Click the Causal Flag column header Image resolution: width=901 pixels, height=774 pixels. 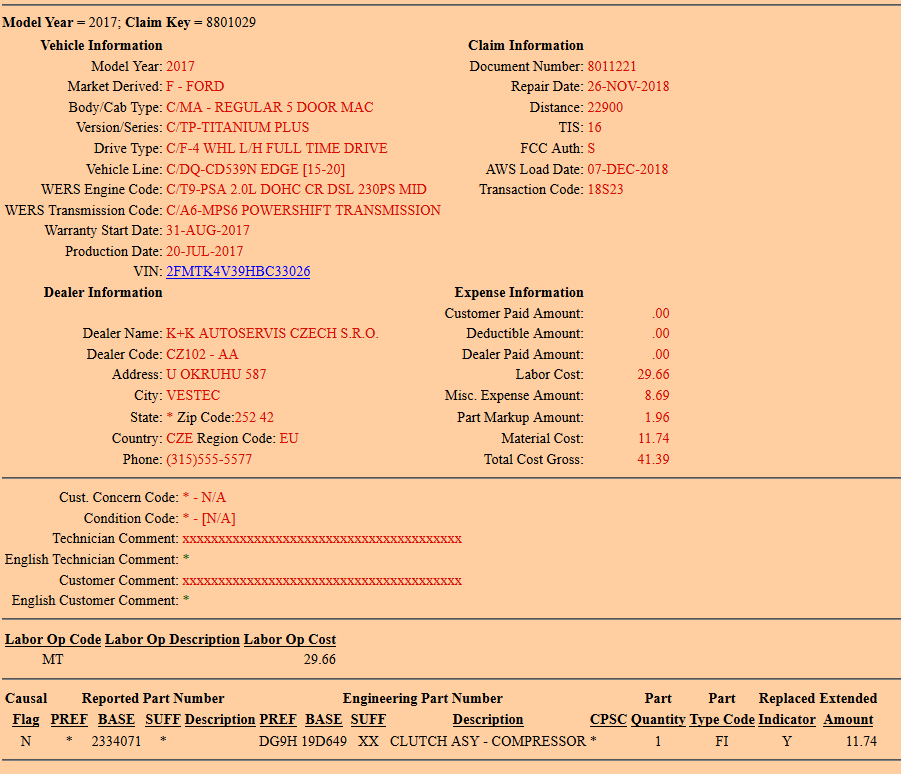tap(26, 720)
